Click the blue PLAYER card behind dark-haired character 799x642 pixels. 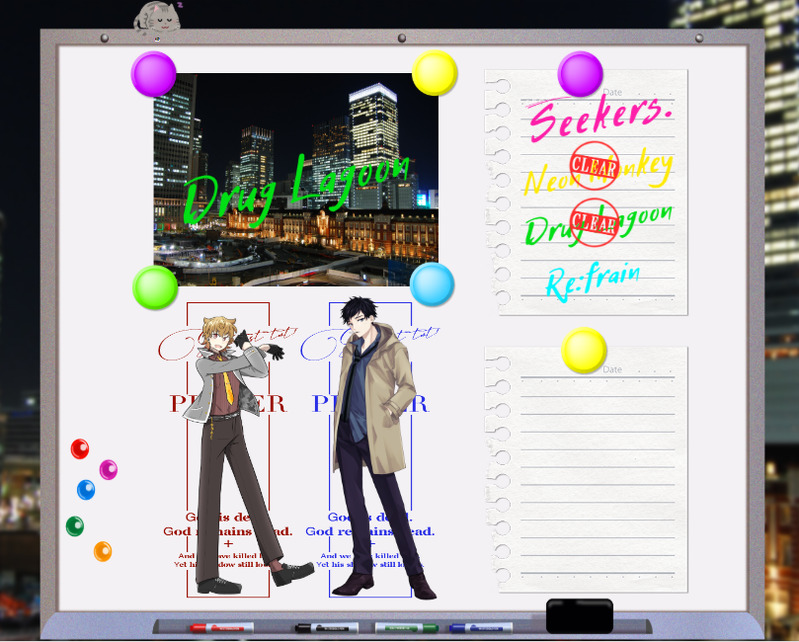(x=370, y=449)
